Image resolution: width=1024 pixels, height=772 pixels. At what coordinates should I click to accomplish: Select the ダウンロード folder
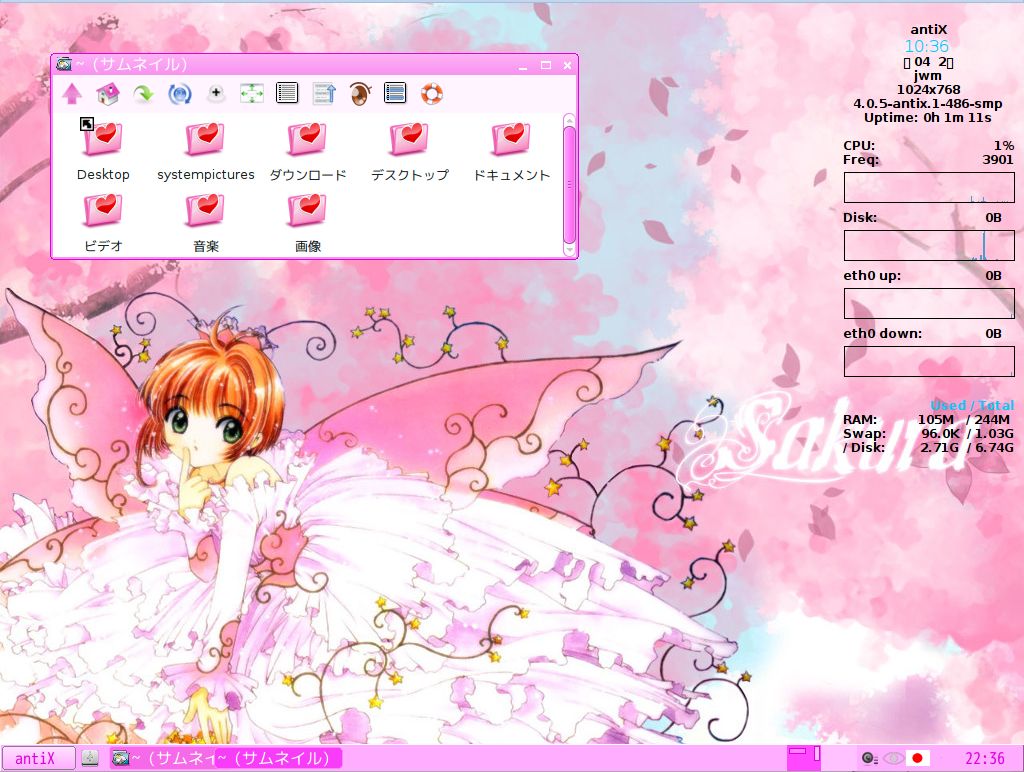(x=307, y=140)
